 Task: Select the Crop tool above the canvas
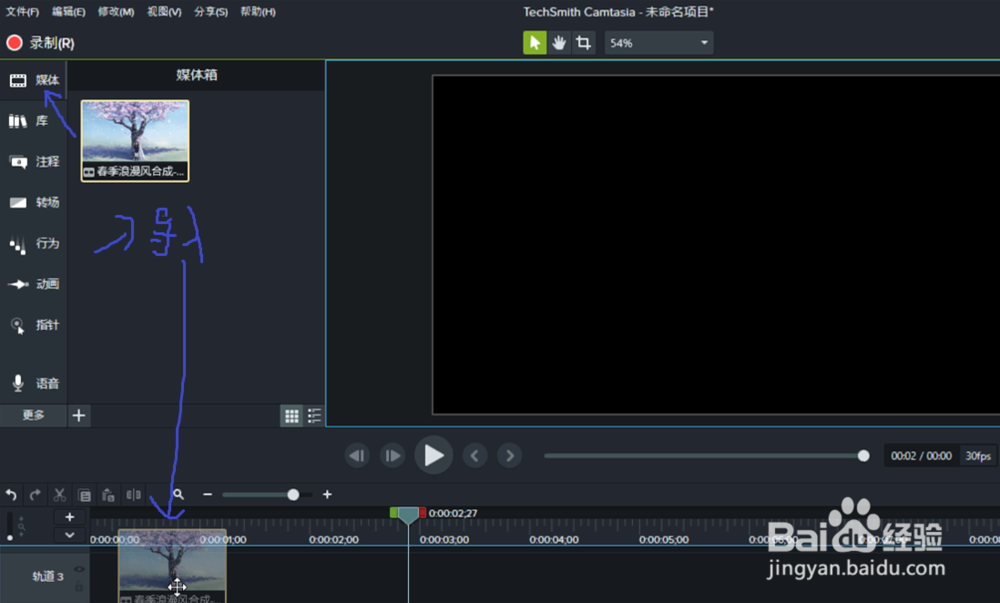[582, 43]
